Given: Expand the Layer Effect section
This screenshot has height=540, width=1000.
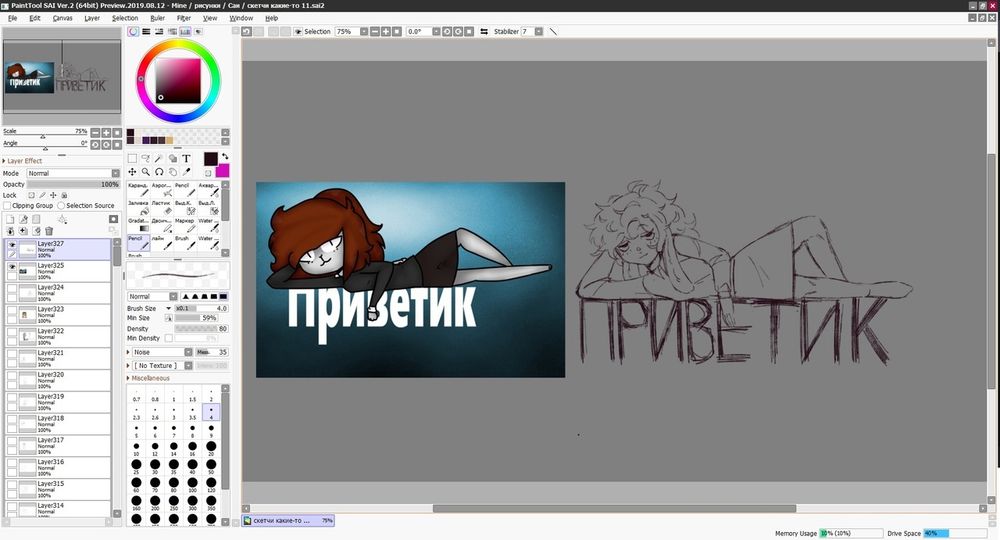Looking at the screenshot, I should (x=23, y=161).
